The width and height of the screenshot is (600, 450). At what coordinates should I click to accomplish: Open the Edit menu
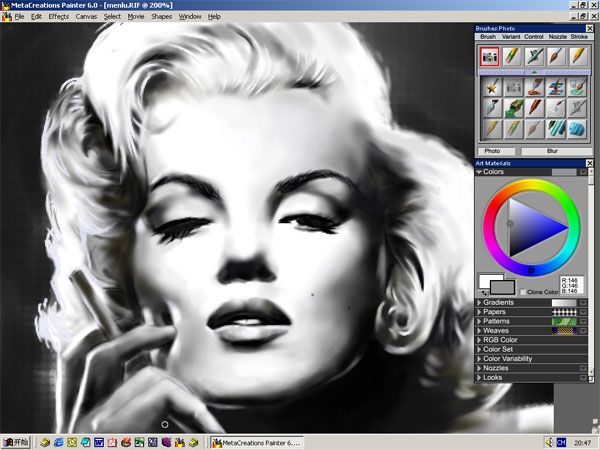click(36, 16)
